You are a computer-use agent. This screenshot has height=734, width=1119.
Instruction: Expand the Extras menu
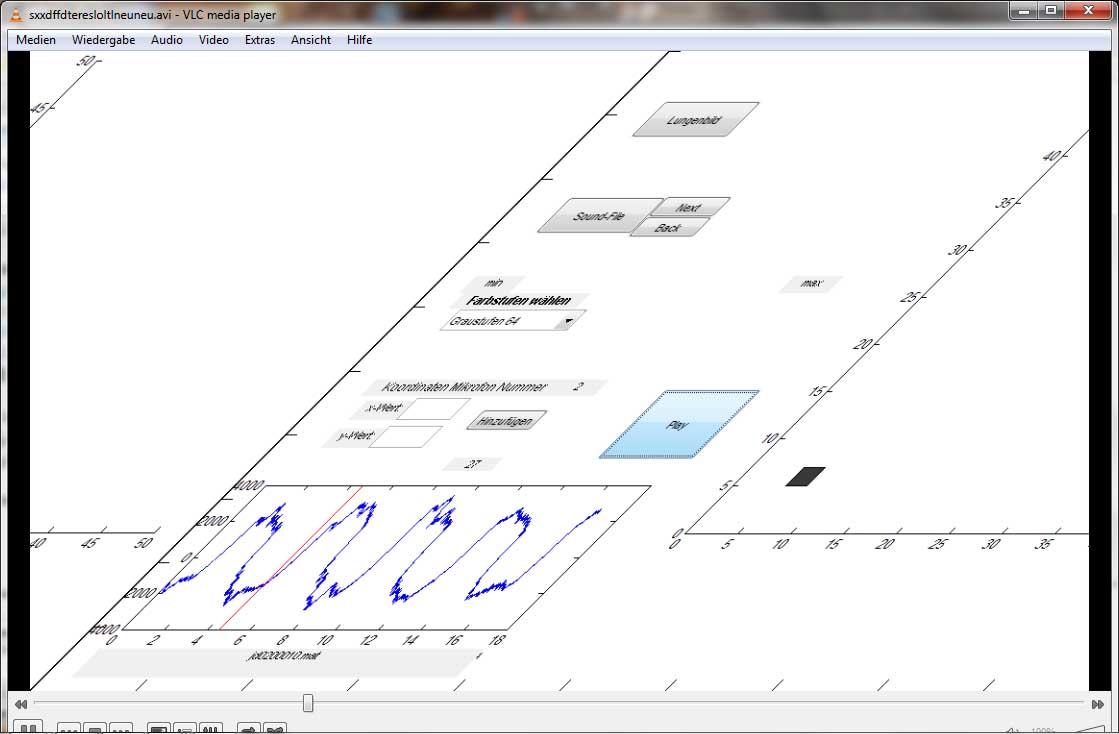pos(260,40)
